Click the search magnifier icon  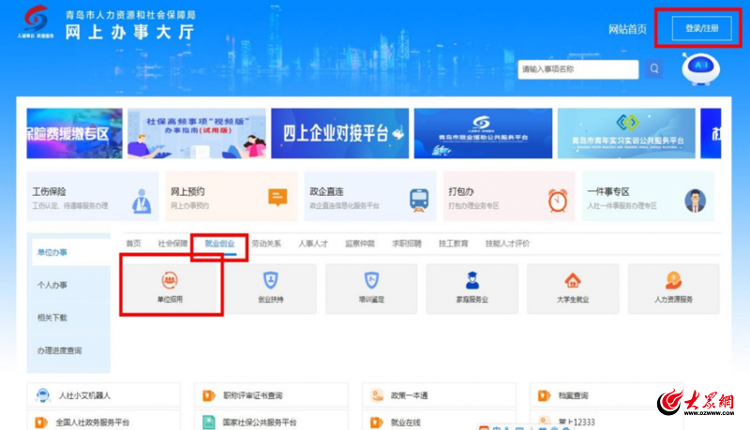tap(654, 69)
